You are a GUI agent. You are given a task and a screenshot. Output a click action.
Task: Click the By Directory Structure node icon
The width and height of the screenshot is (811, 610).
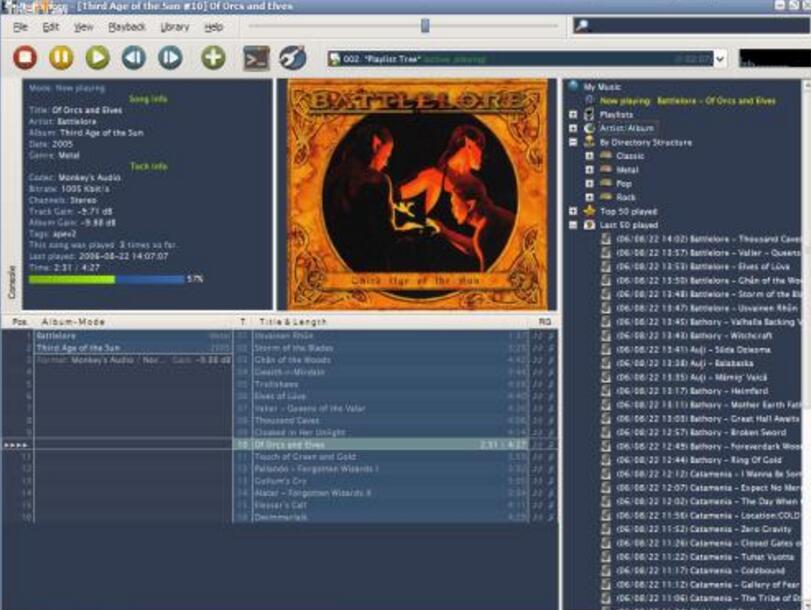point(589,142)
